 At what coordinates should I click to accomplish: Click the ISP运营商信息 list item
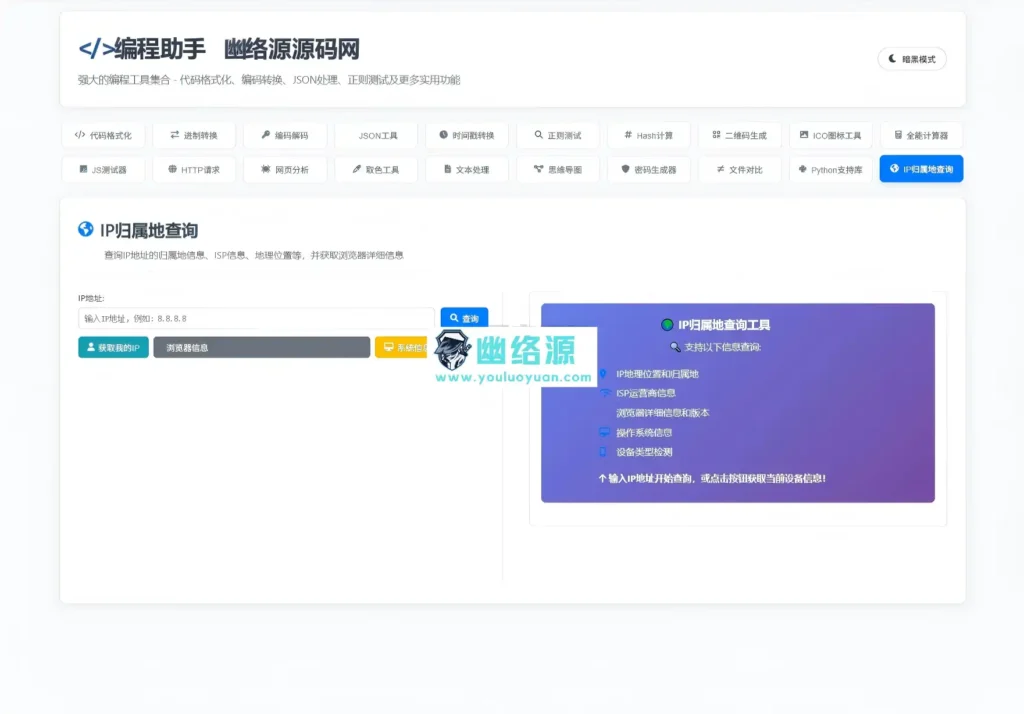[x=646, y=393]
